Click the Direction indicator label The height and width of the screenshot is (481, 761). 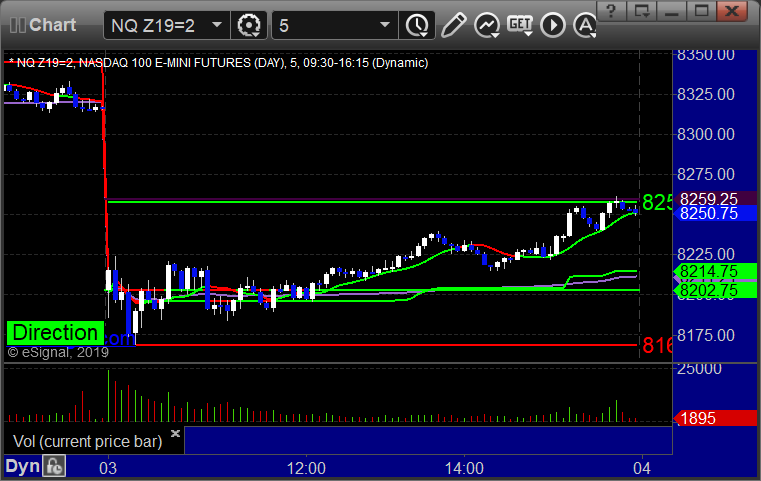pyautogui.click(x=55, y=333)
